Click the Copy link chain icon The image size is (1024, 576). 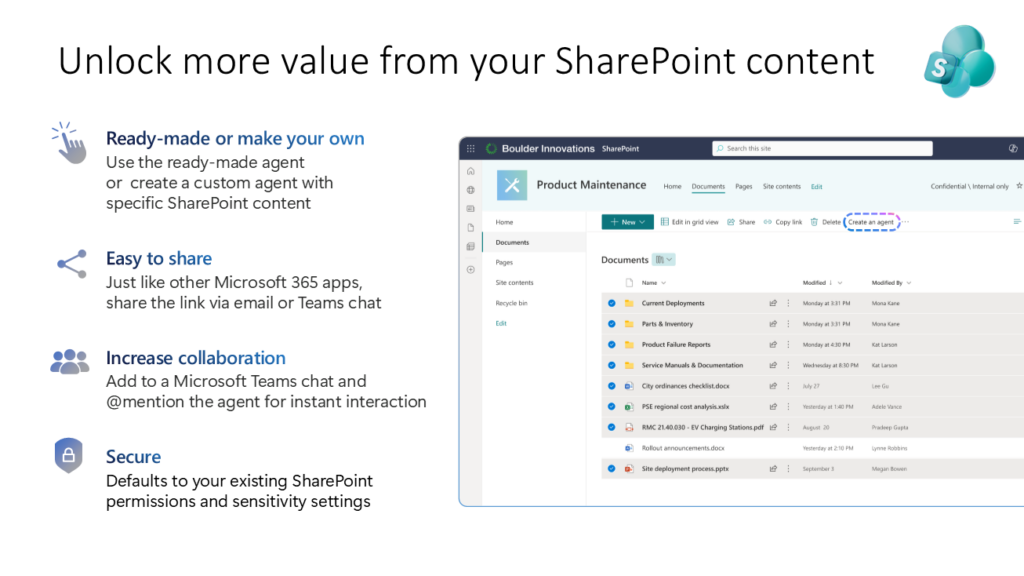pos(767,222)
